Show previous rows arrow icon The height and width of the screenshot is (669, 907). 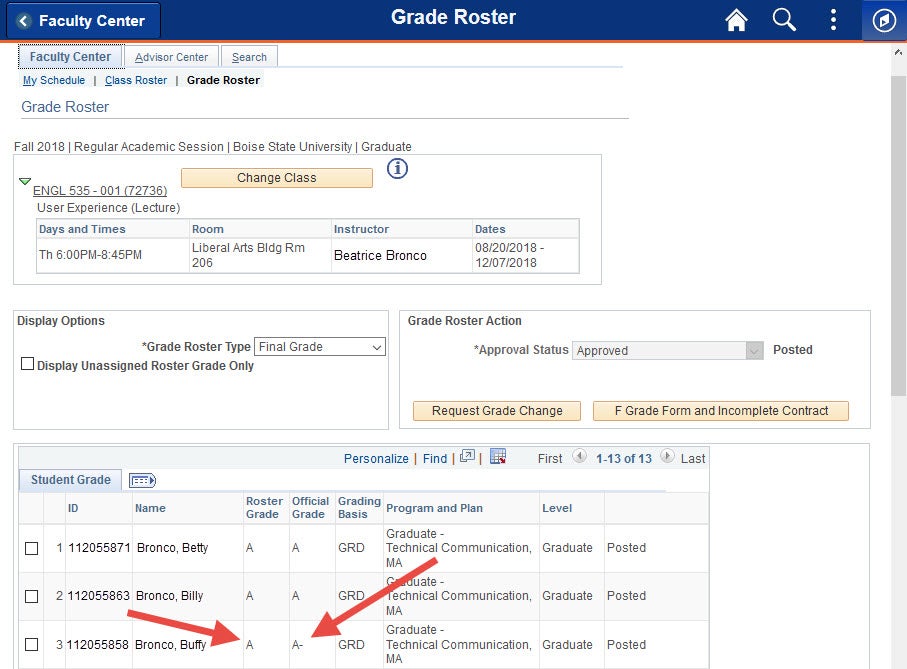(x=579, y=456)
